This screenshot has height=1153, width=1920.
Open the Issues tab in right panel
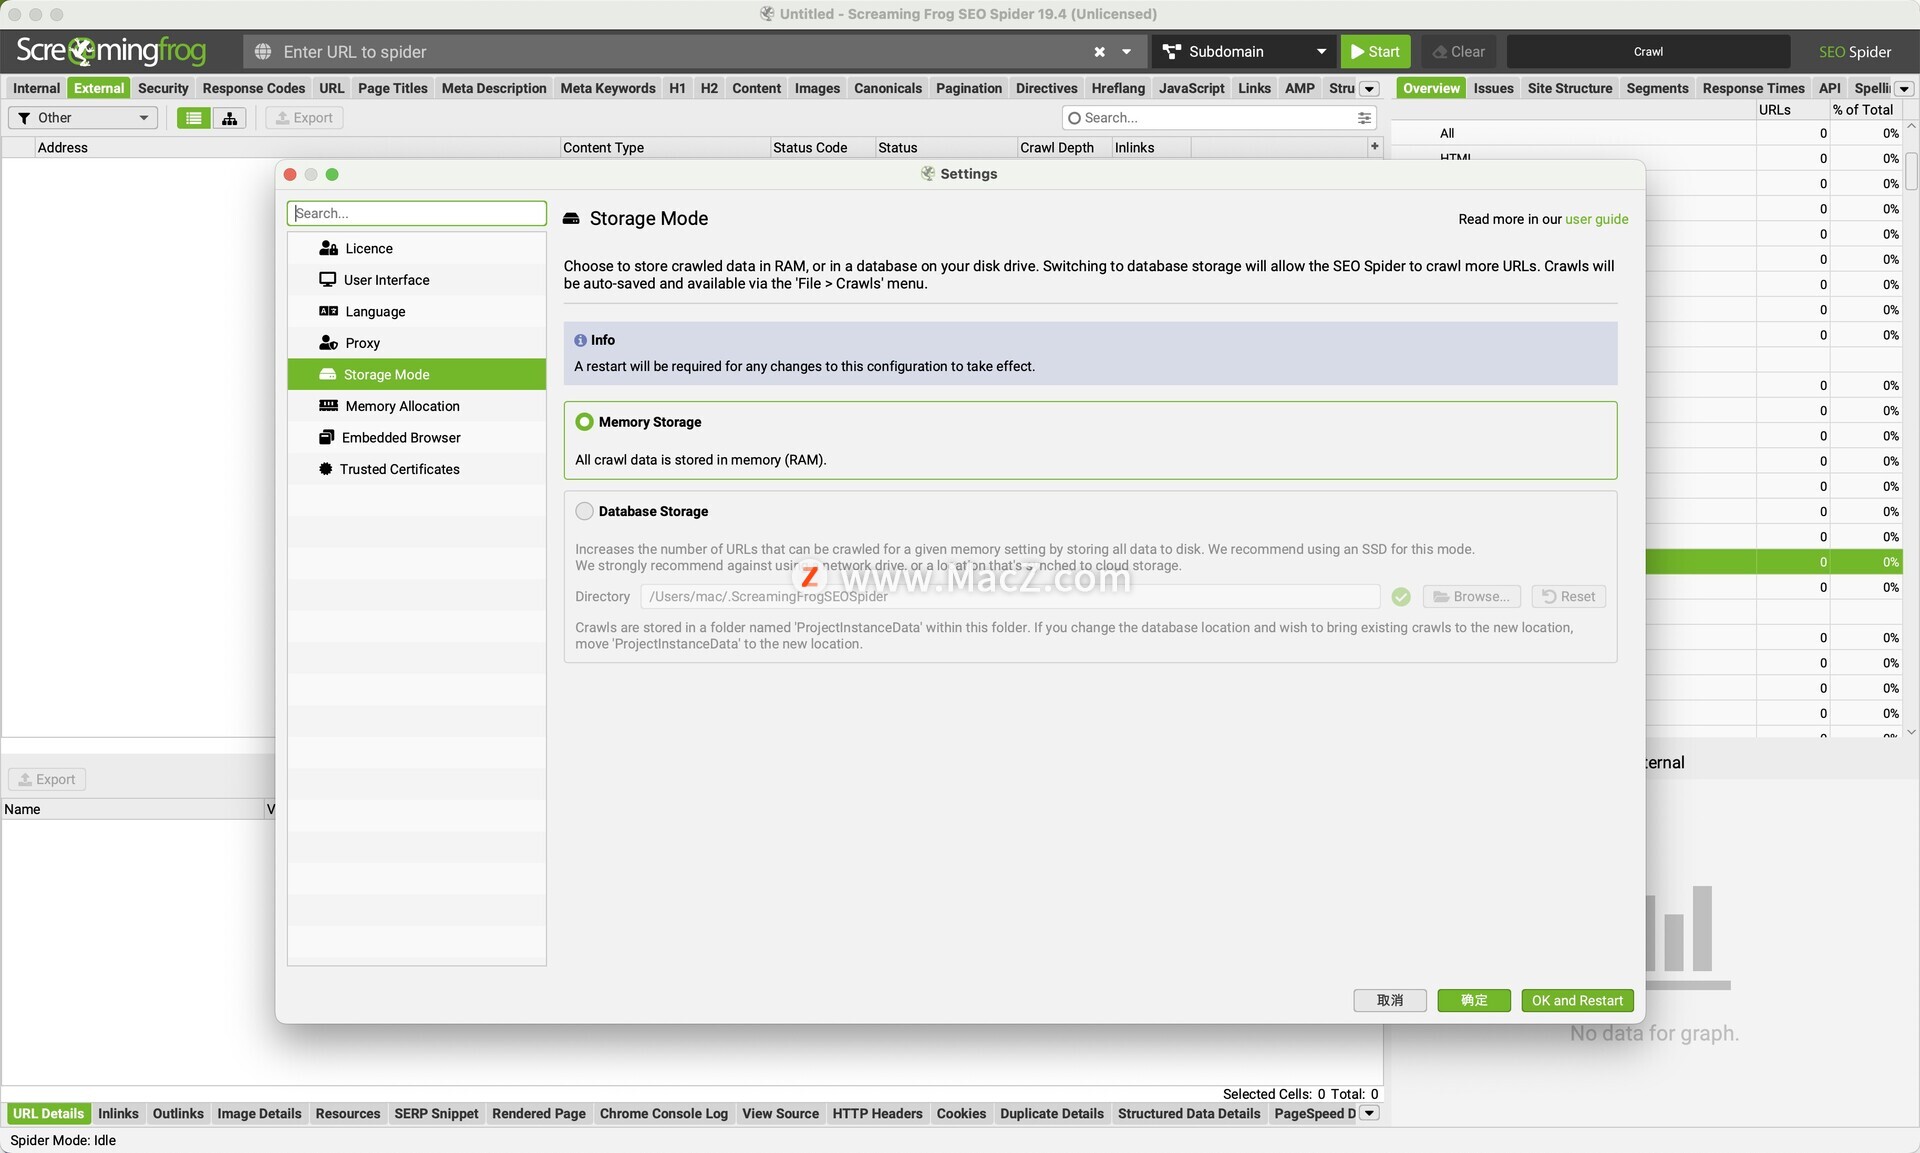coord(1493,88)
